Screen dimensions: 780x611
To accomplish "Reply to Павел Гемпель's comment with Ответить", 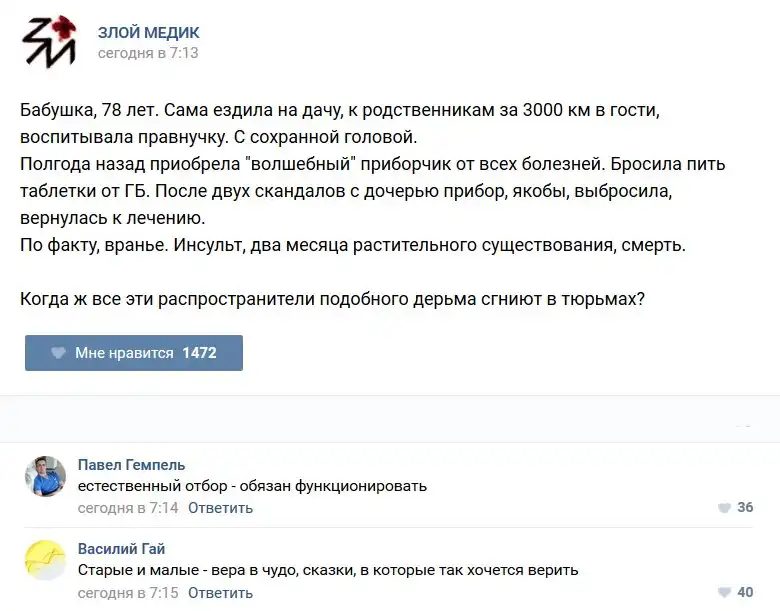I will (x=220, y=508).
